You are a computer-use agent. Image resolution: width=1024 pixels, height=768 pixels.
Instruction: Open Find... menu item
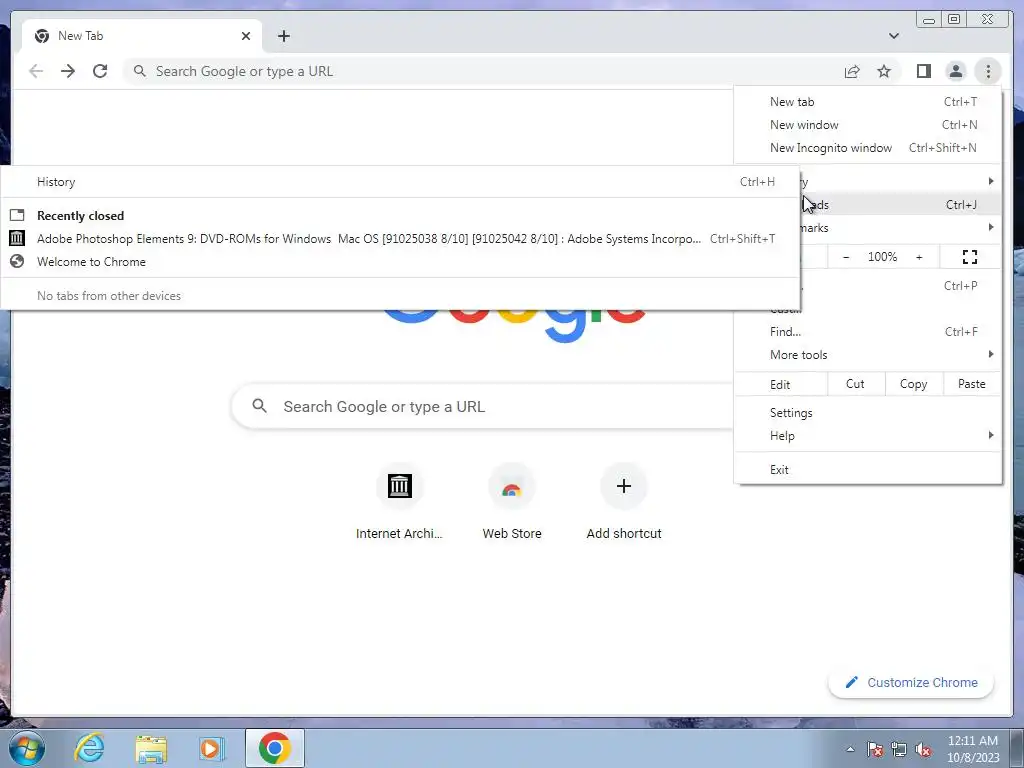[x=868, y=332]
